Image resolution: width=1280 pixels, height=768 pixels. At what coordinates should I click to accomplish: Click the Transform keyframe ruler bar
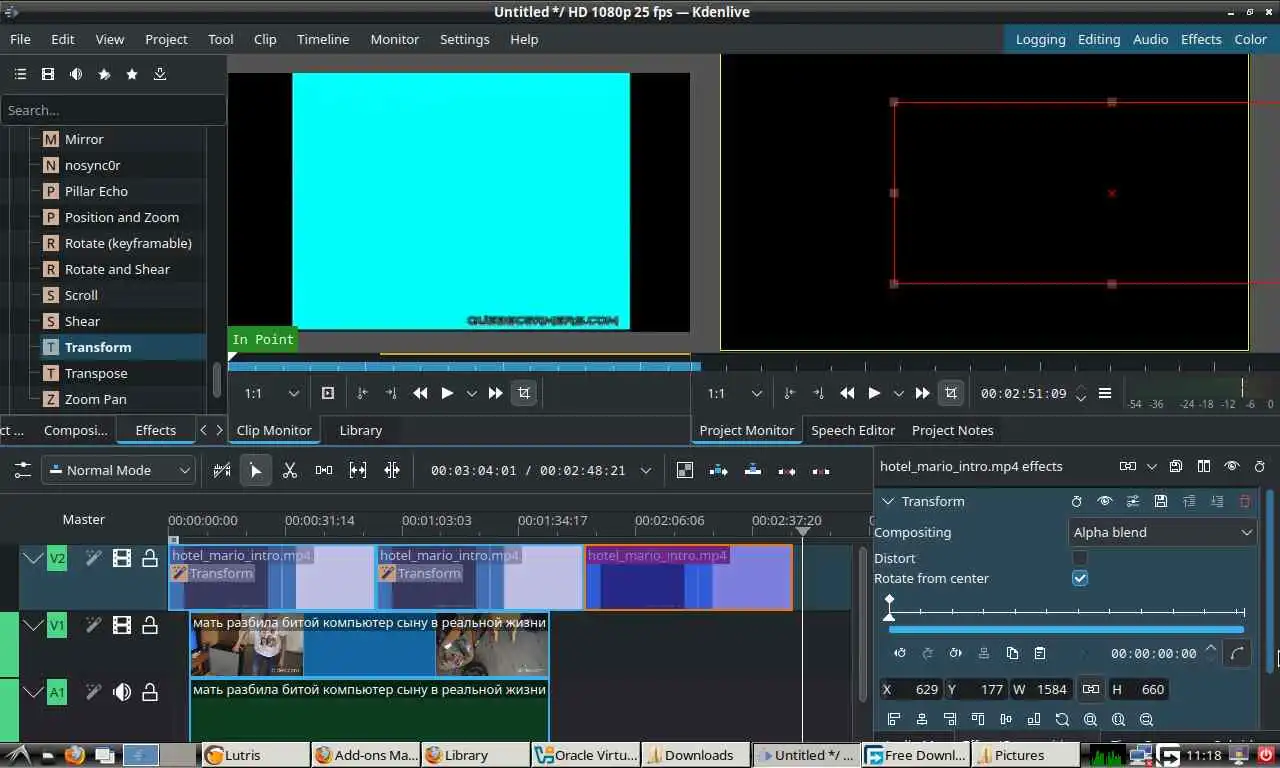tap(1066, 611)
